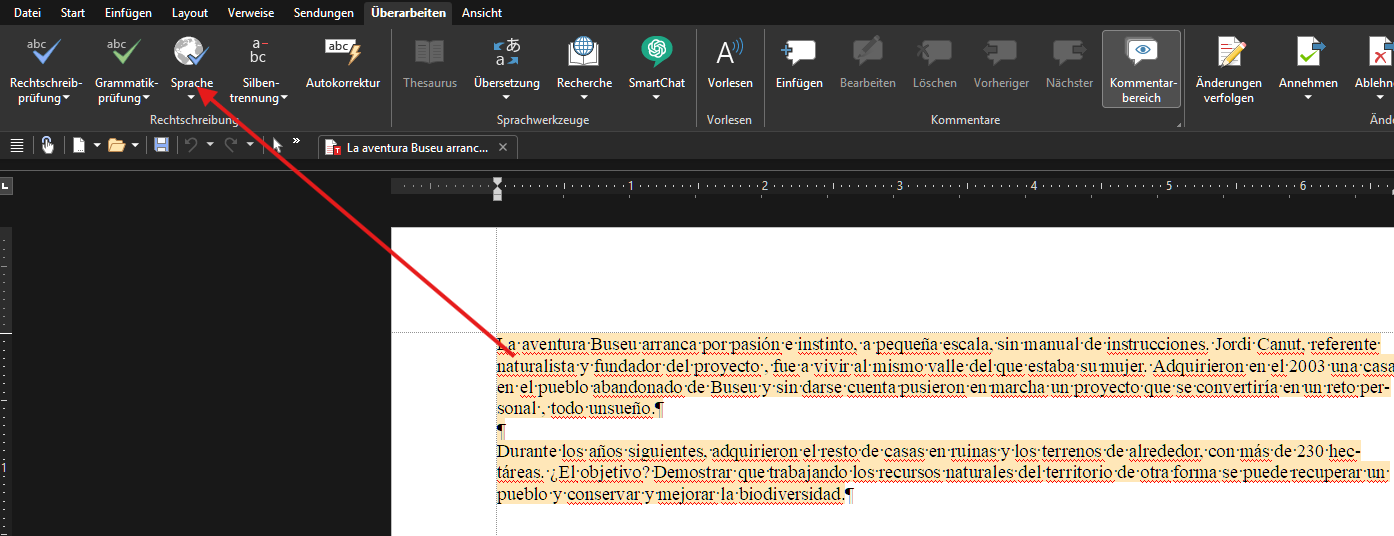The height and width of the screenshot is (536, 1394).
Task: Expand the SmartChat dropdown arrow
Action: pyautogui.click(x=657, y=98)
